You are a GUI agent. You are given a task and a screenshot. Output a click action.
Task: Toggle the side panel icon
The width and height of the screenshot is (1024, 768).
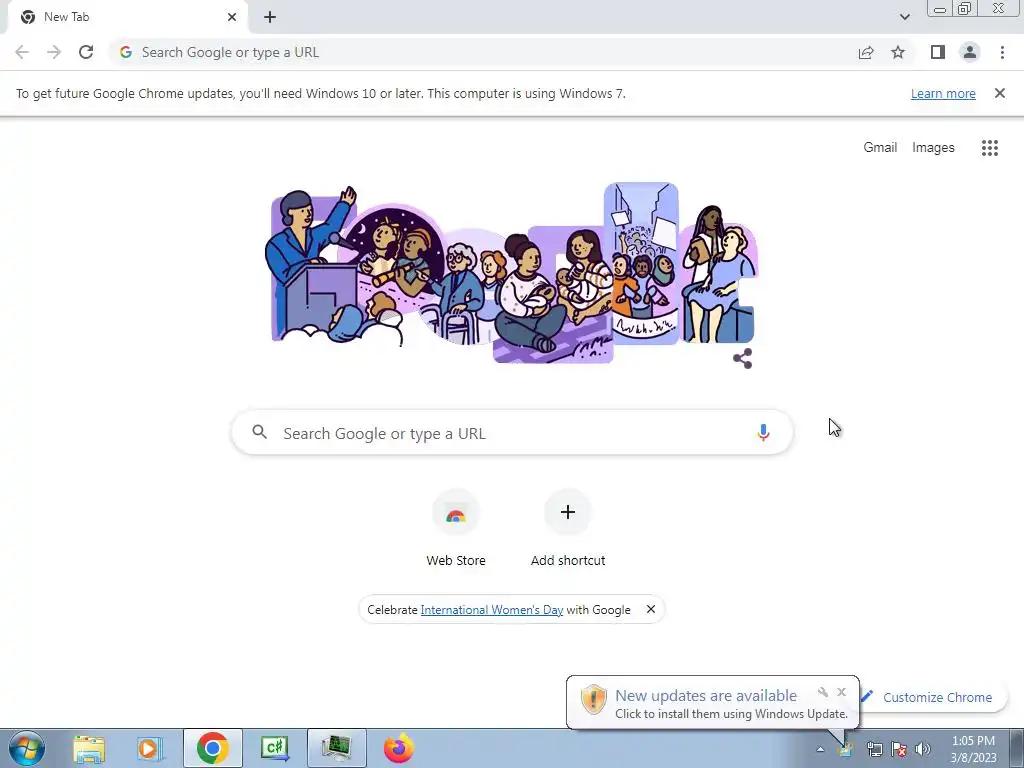pos(938,52)
